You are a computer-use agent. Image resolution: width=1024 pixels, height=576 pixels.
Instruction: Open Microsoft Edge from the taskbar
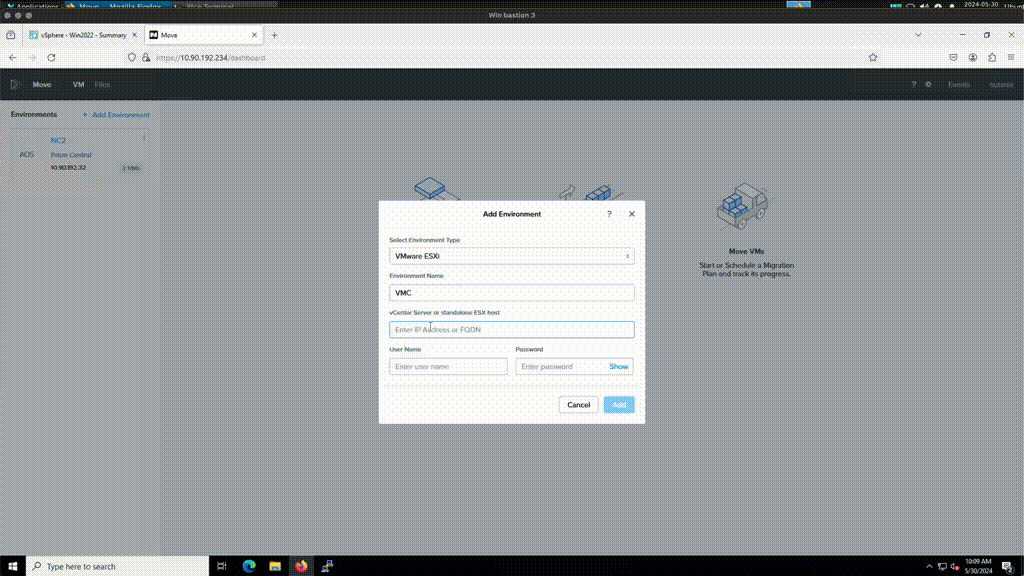249,566
